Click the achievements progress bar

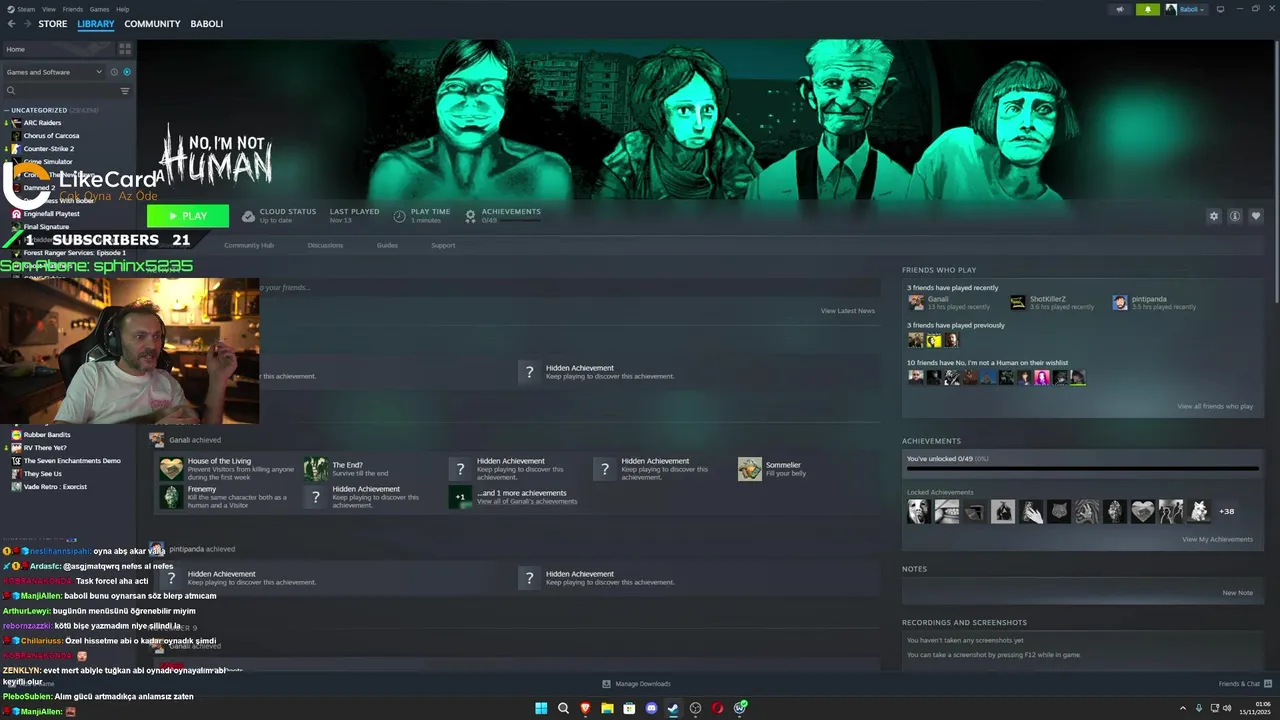[x=1082, y=468]
